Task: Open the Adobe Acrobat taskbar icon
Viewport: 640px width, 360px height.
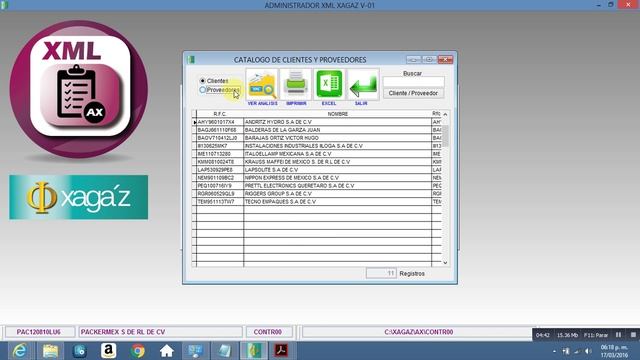Action: 281,351
